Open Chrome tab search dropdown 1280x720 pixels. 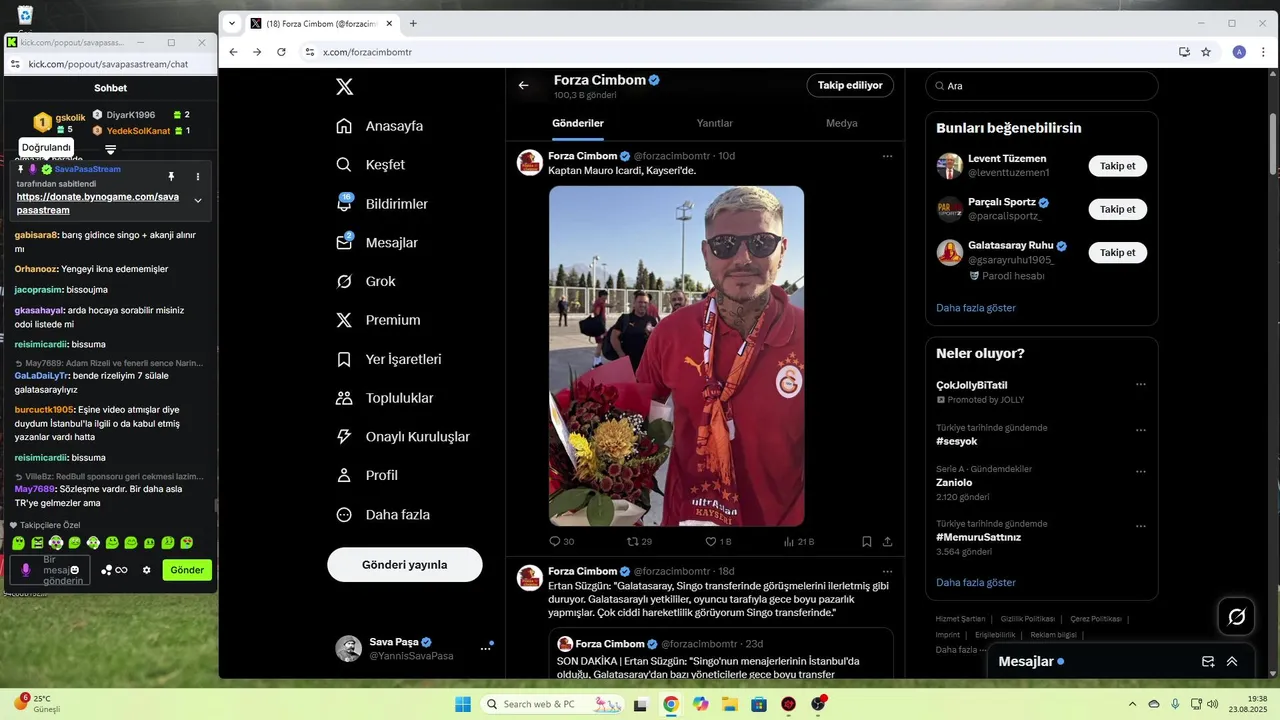232,24
